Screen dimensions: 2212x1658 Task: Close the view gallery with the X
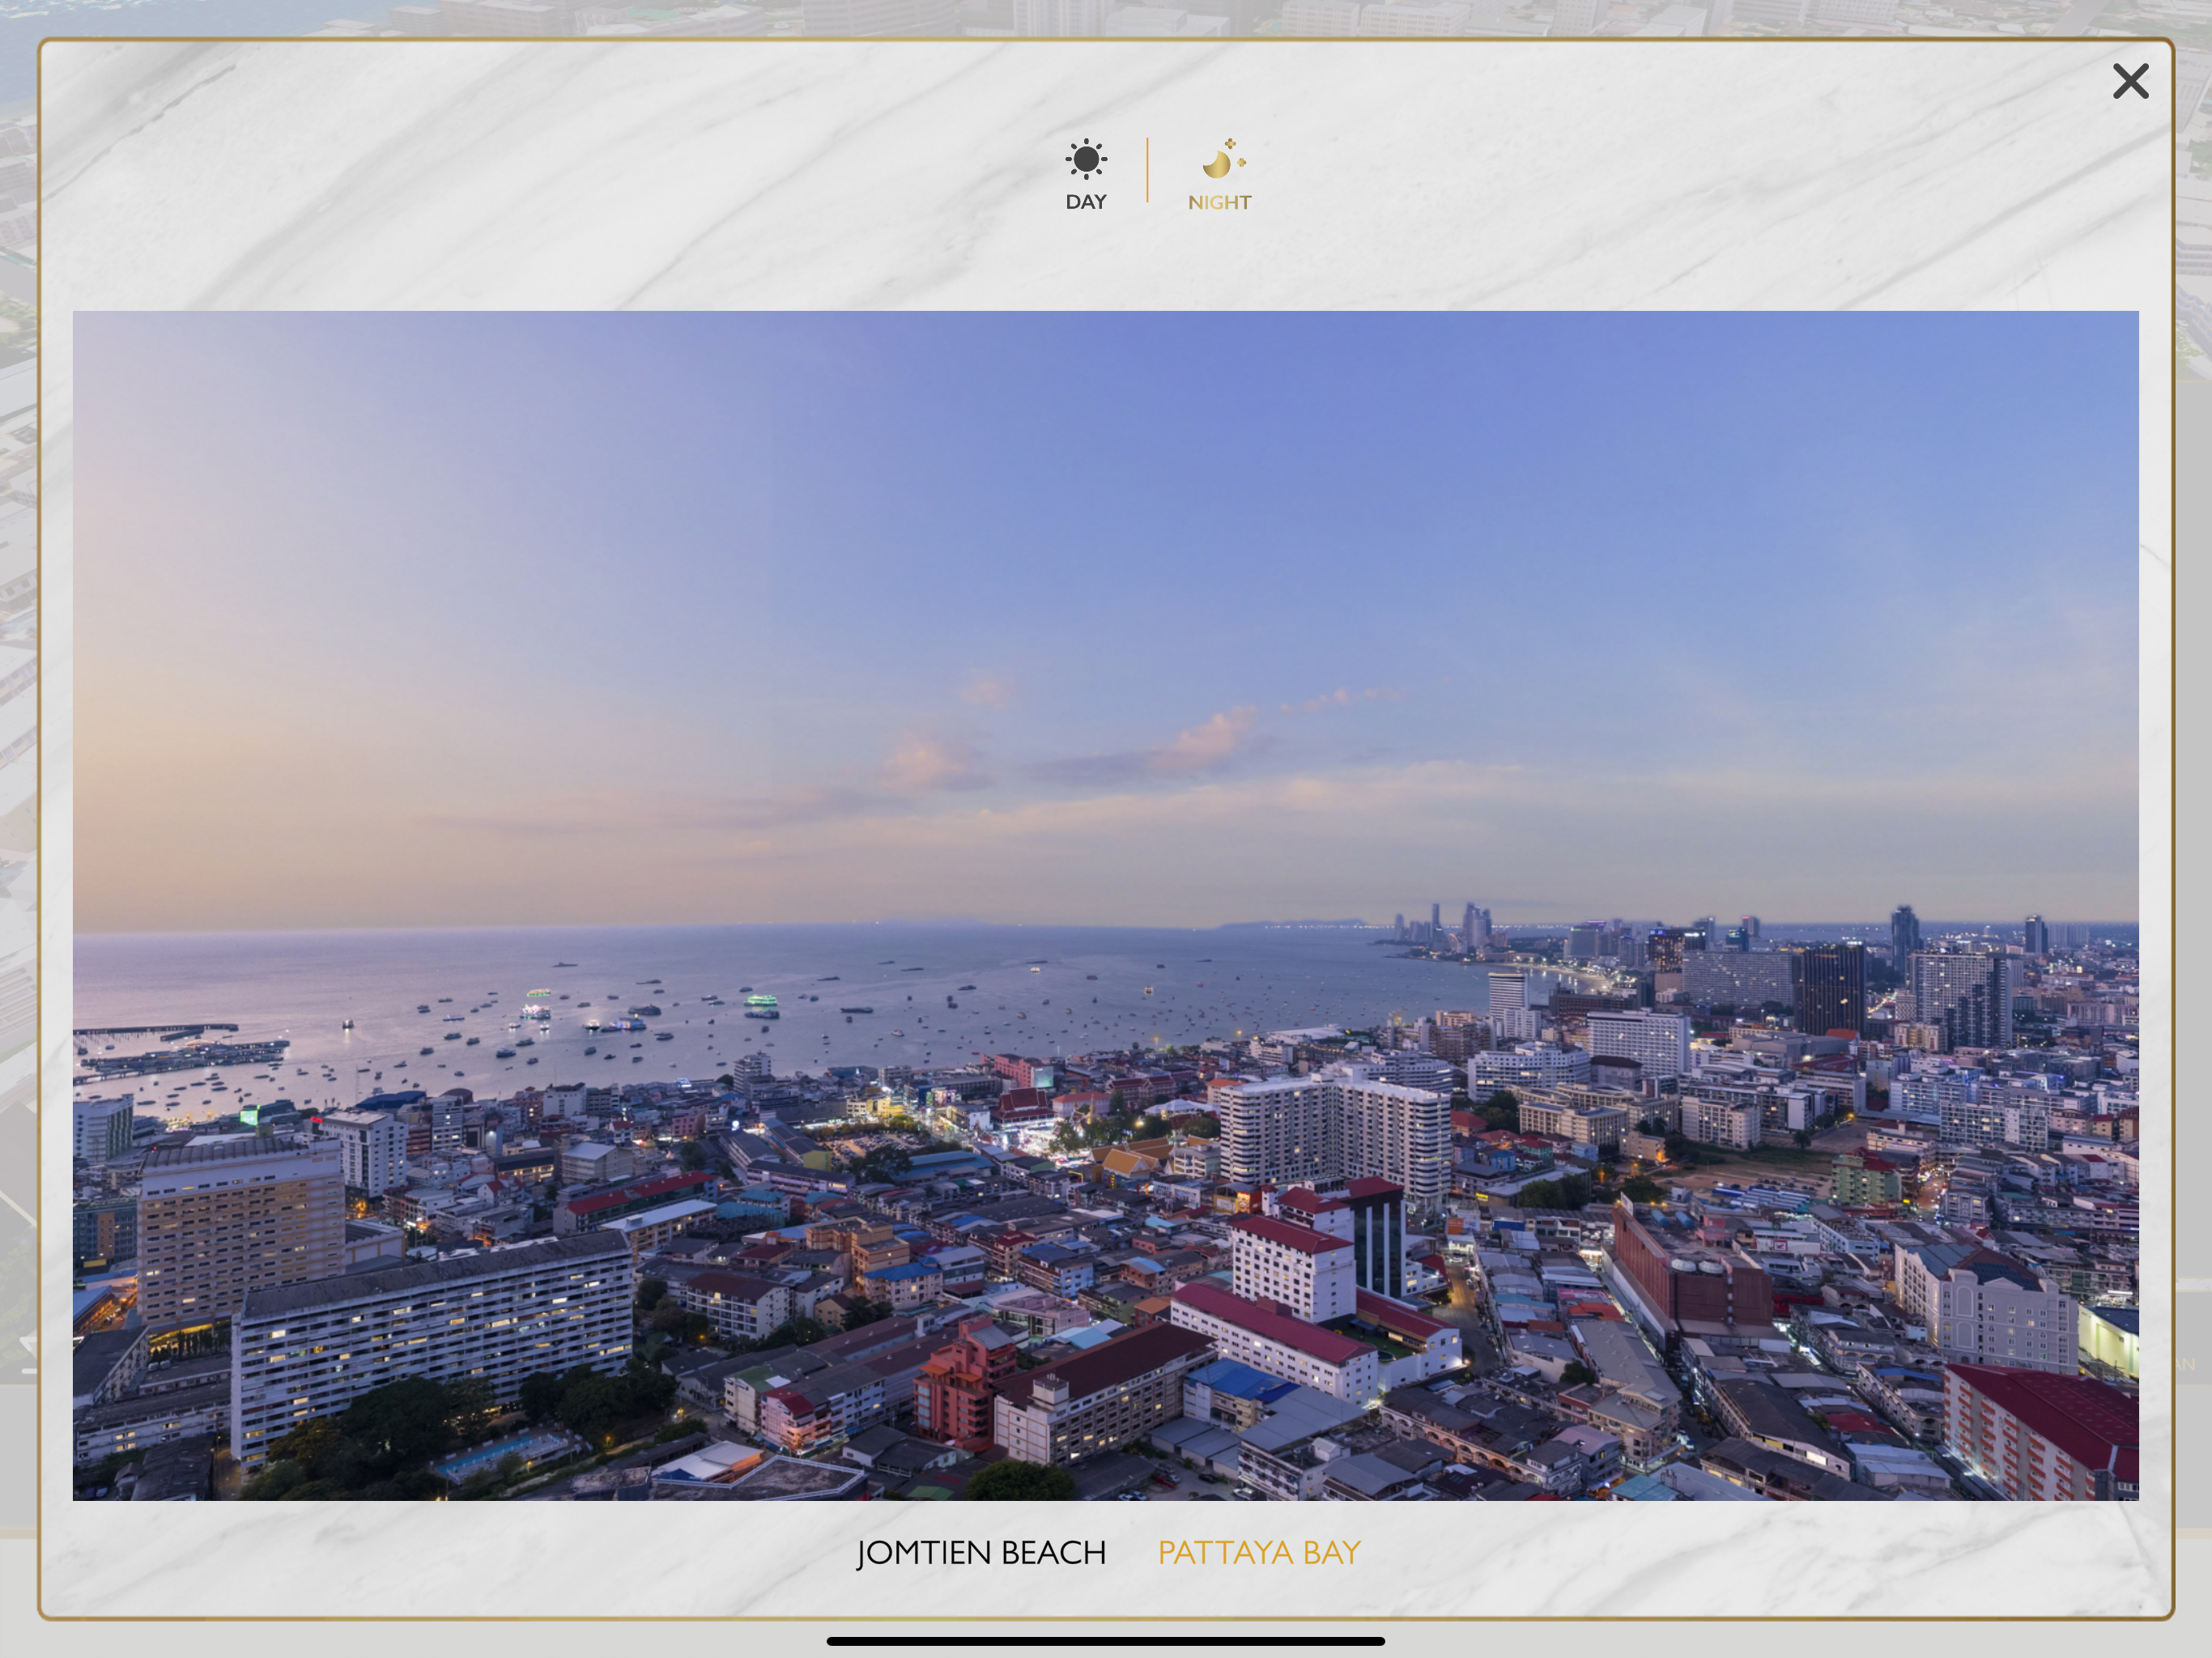2130,81
